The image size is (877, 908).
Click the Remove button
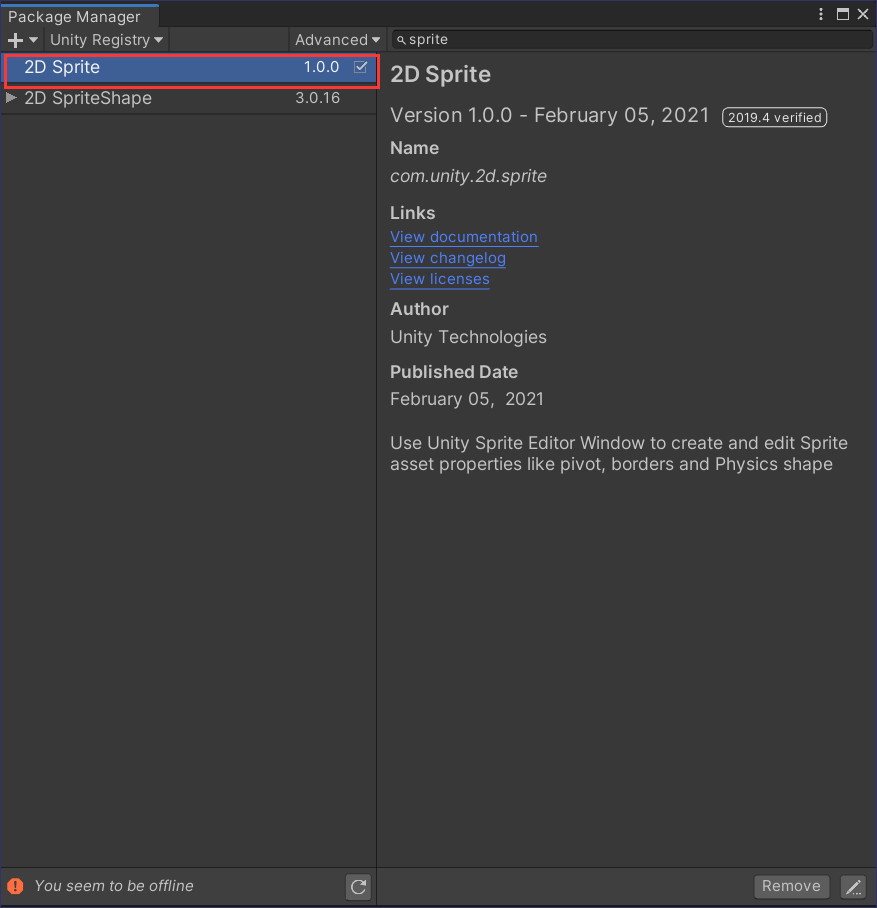pyautogui.click(x=791, y=886)
